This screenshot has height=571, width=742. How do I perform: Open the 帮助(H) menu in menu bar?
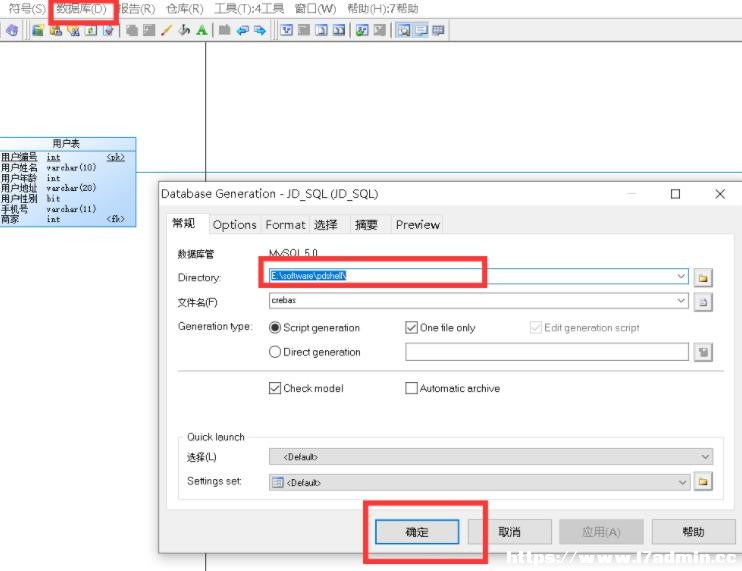click(382, 9)
